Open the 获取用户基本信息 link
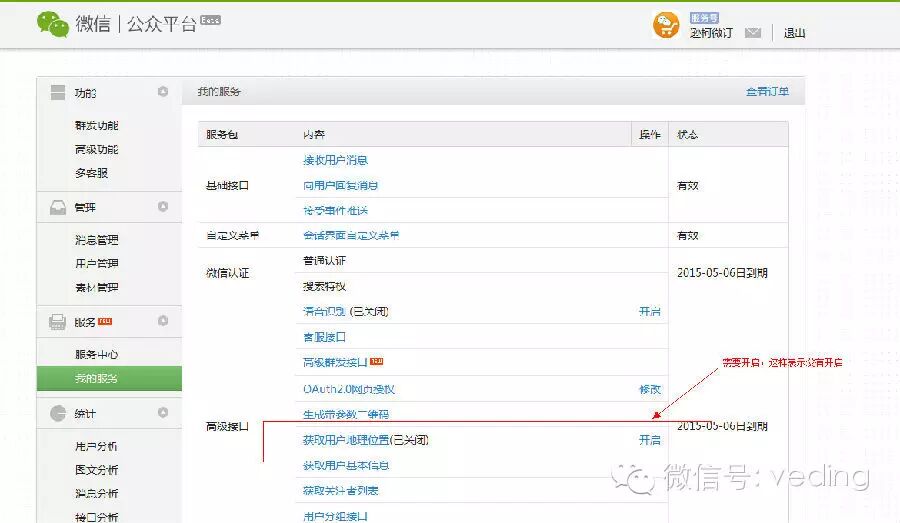The height and width of the screenshot is (523, 900). (346, 466)
